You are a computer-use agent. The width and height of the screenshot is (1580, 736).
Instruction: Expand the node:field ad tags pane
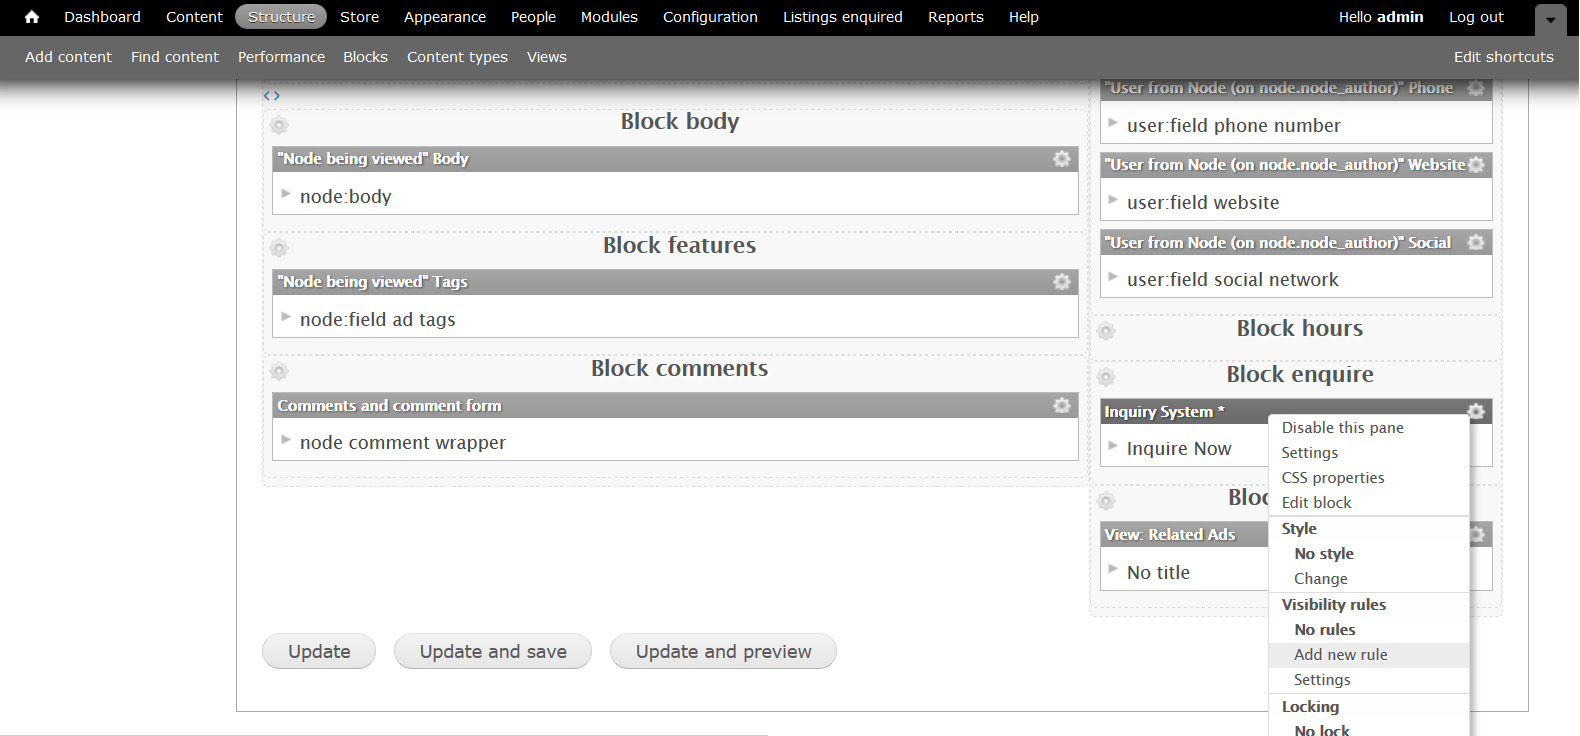point(286,317)
